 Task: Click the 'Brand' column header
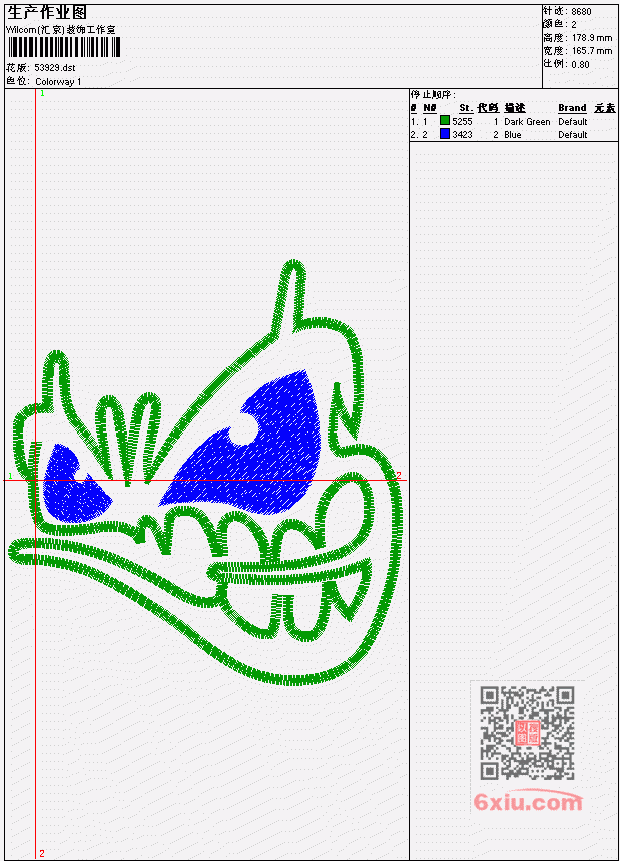click(x=572, y=108)
